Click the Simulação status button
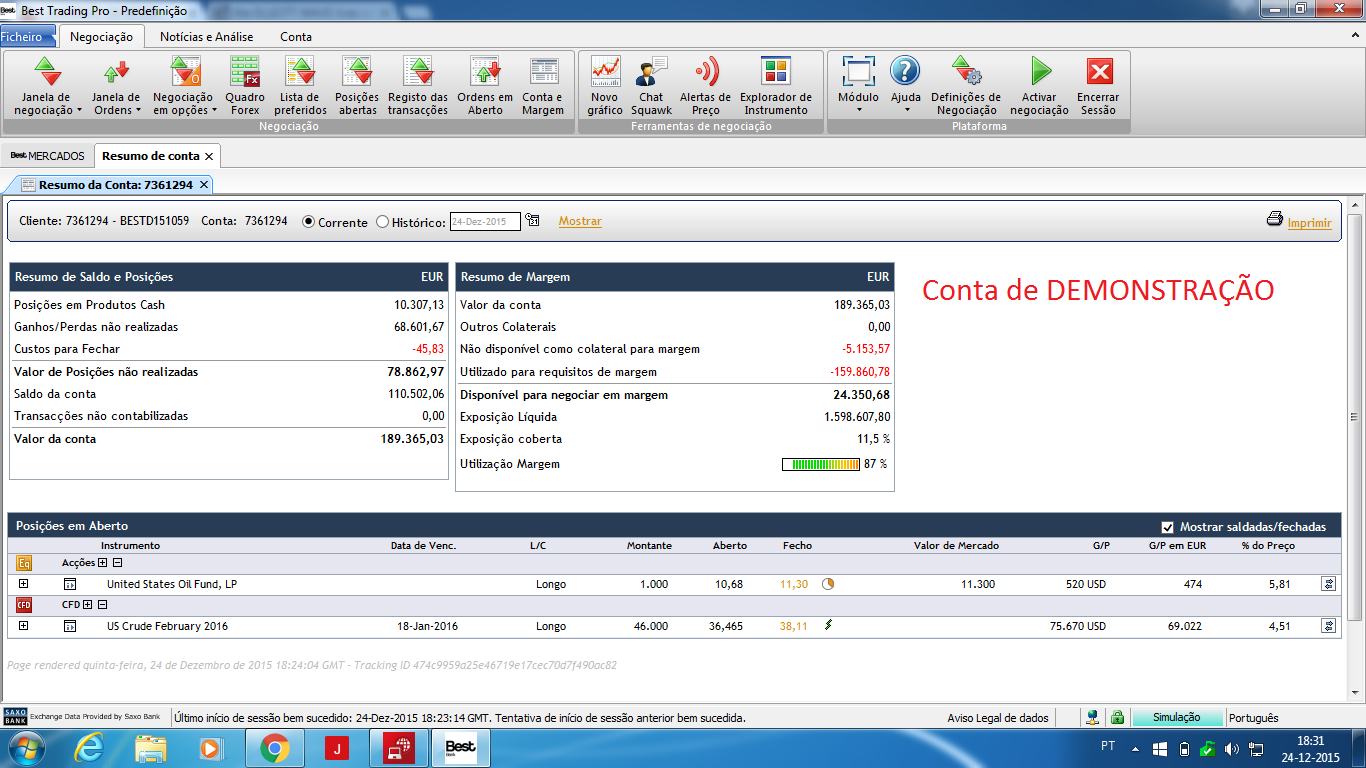This screenshot has width=1366, height=768. tap(1177, 718)
